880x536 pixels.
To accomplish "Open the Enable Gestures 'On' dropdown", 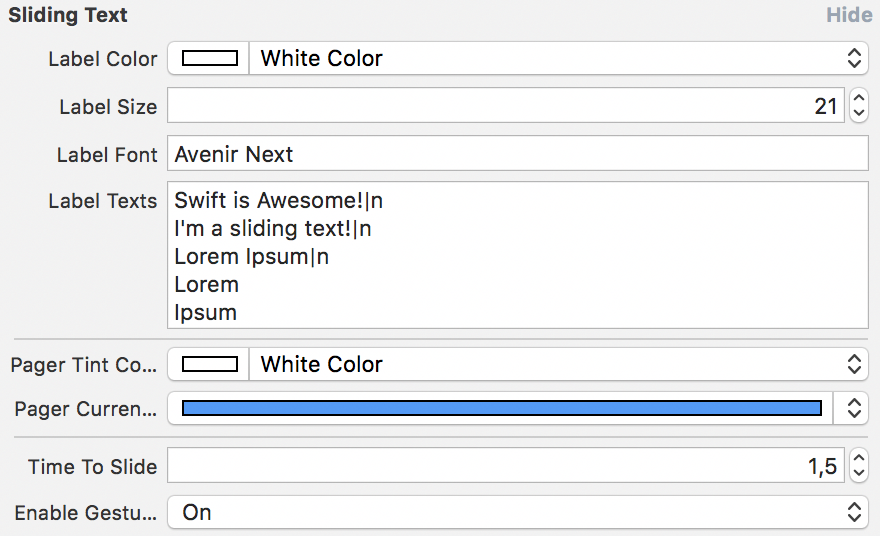I will [x=516, y=513].
